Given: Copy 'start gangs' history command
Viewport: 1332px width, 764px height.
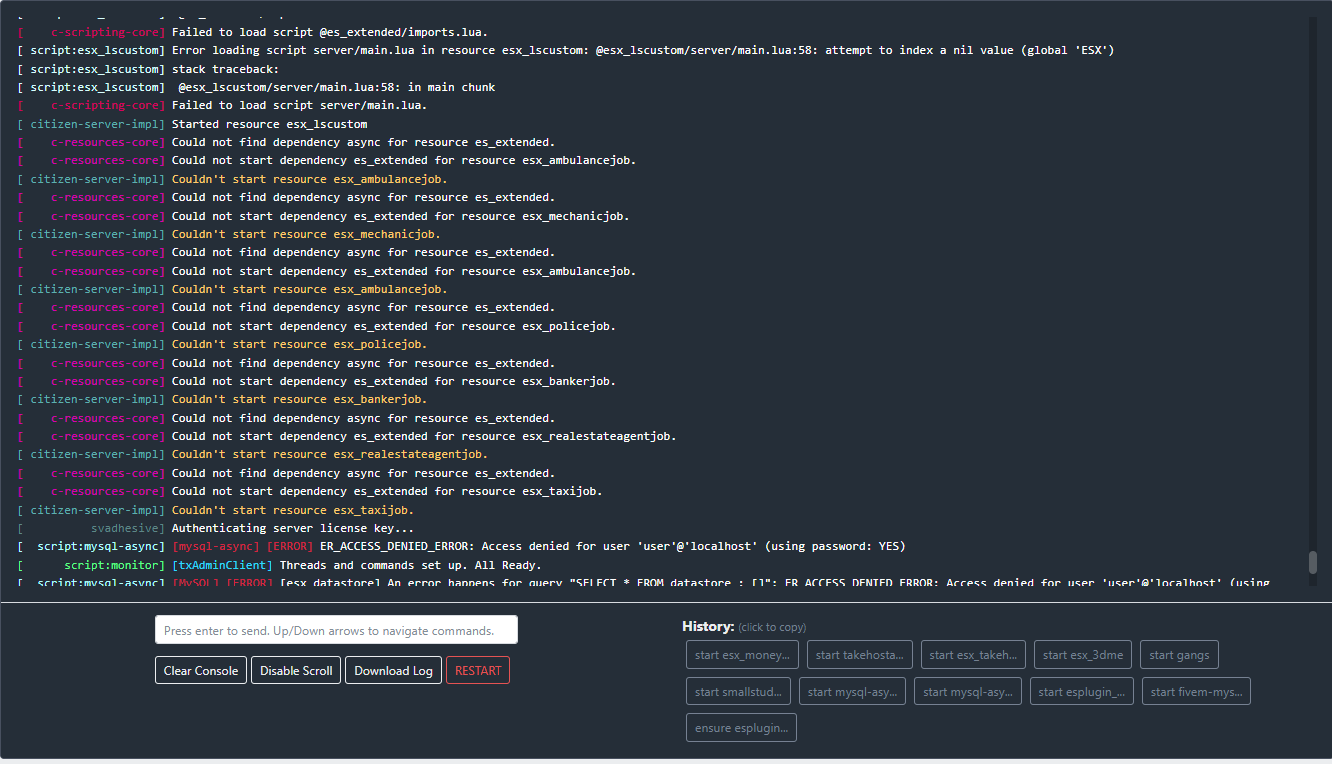Looking at the screenshot, I should click(x=1179, y=655).
